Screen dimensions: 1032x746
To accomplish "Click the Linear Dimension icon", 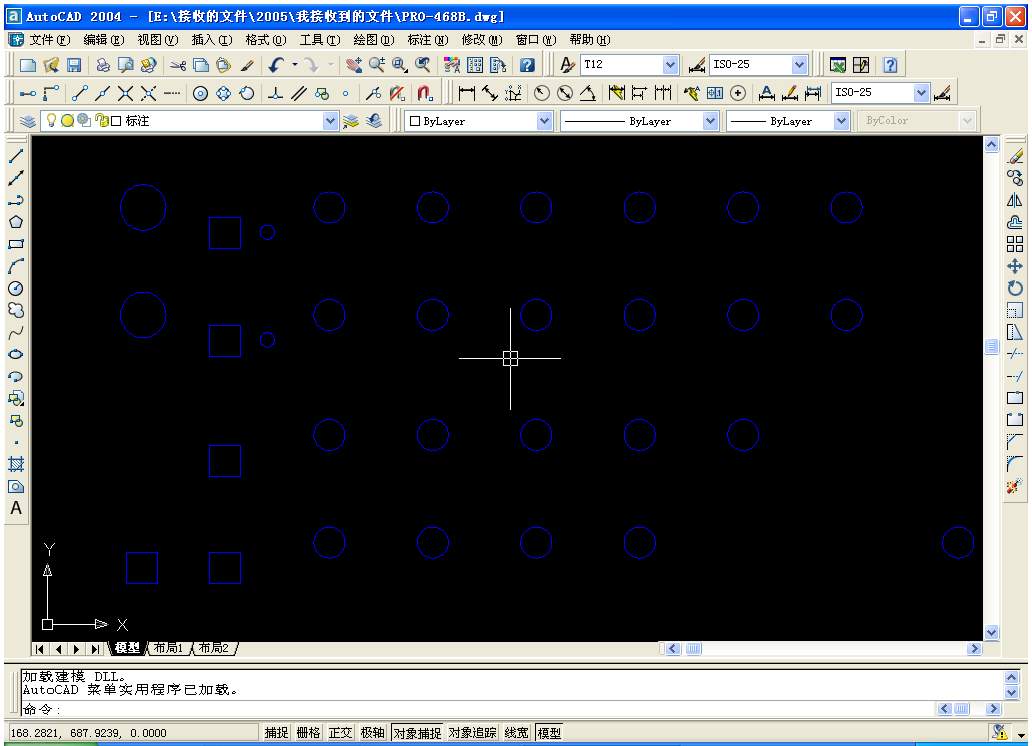I will pyautogui.click(x=467, y=93).
